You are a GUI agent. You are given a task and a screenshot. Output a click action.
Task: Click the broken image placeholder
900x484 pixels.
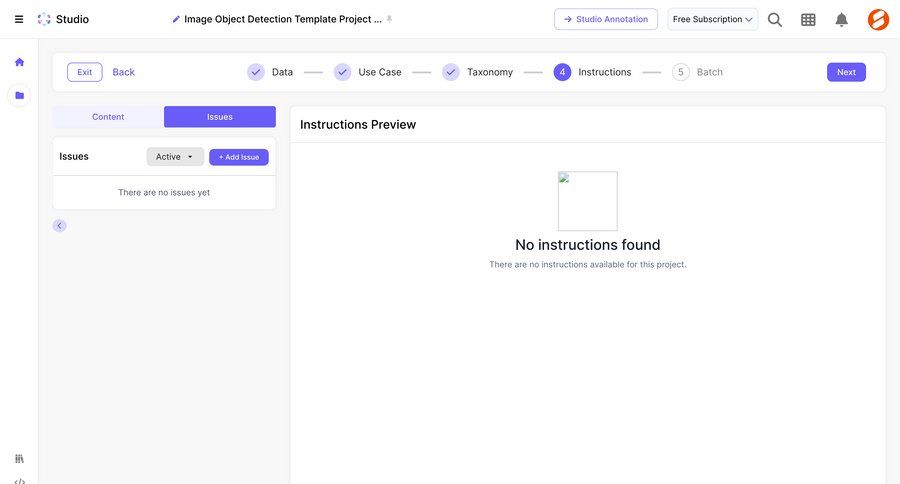588,201
